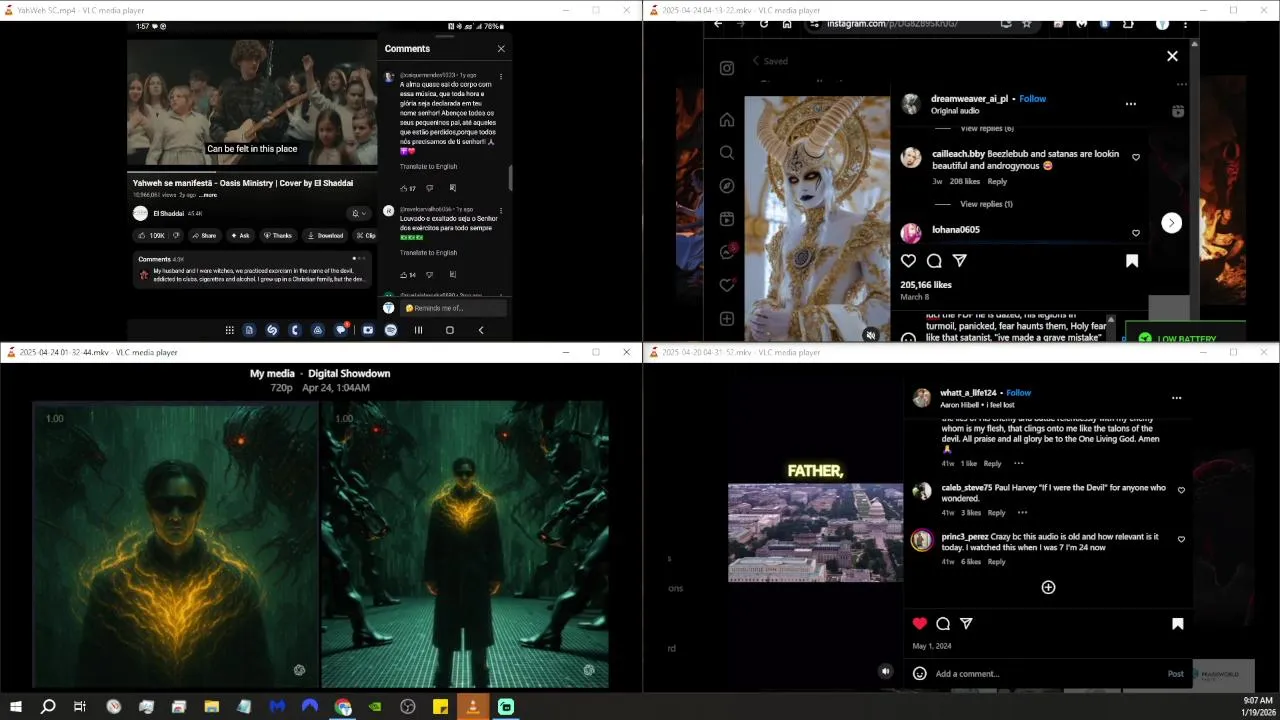
Task: Open more options for whatt_a_life124 post
Action: pos(1176,398)
